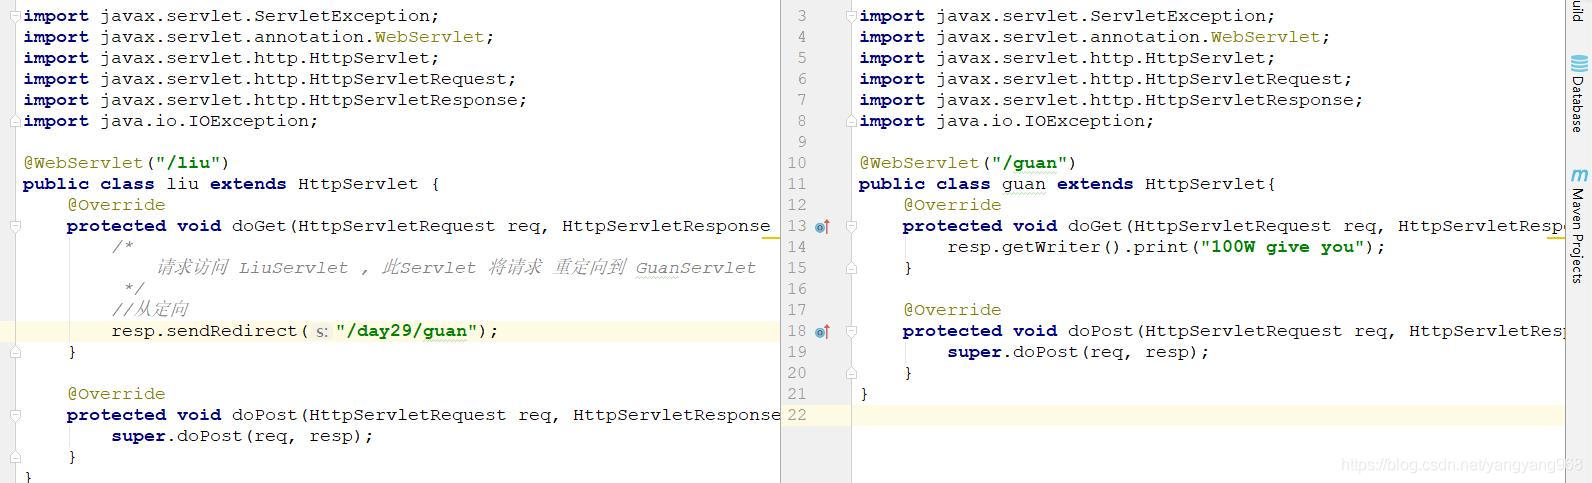Click doGet method name in liu editor

[259, 226]
